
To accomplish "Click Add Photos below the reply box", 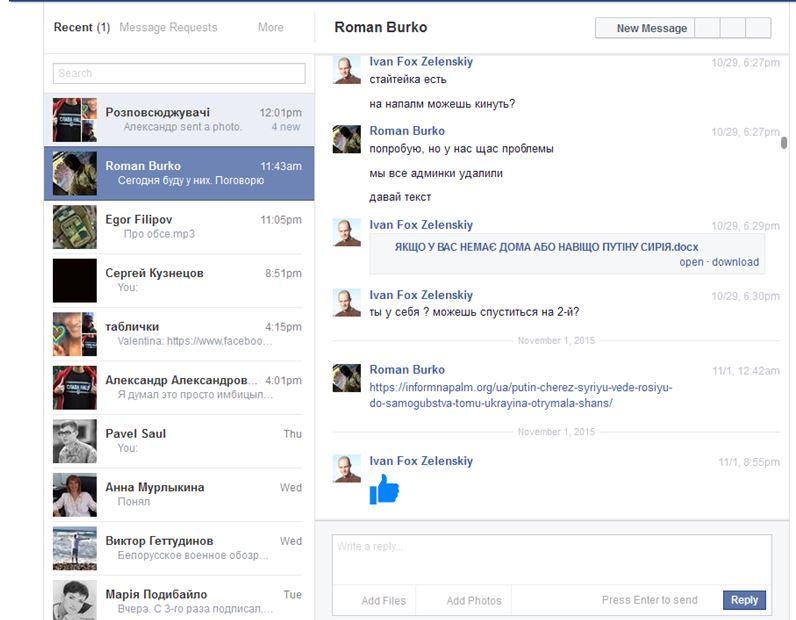I will (x=473, y=601).
